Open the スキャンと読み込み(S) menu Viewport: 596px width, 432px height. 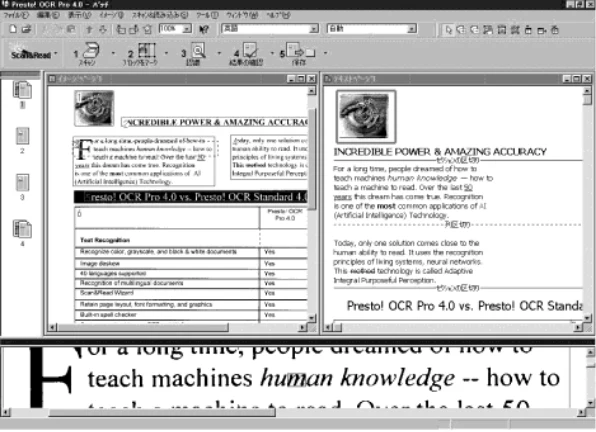(160, 15)
